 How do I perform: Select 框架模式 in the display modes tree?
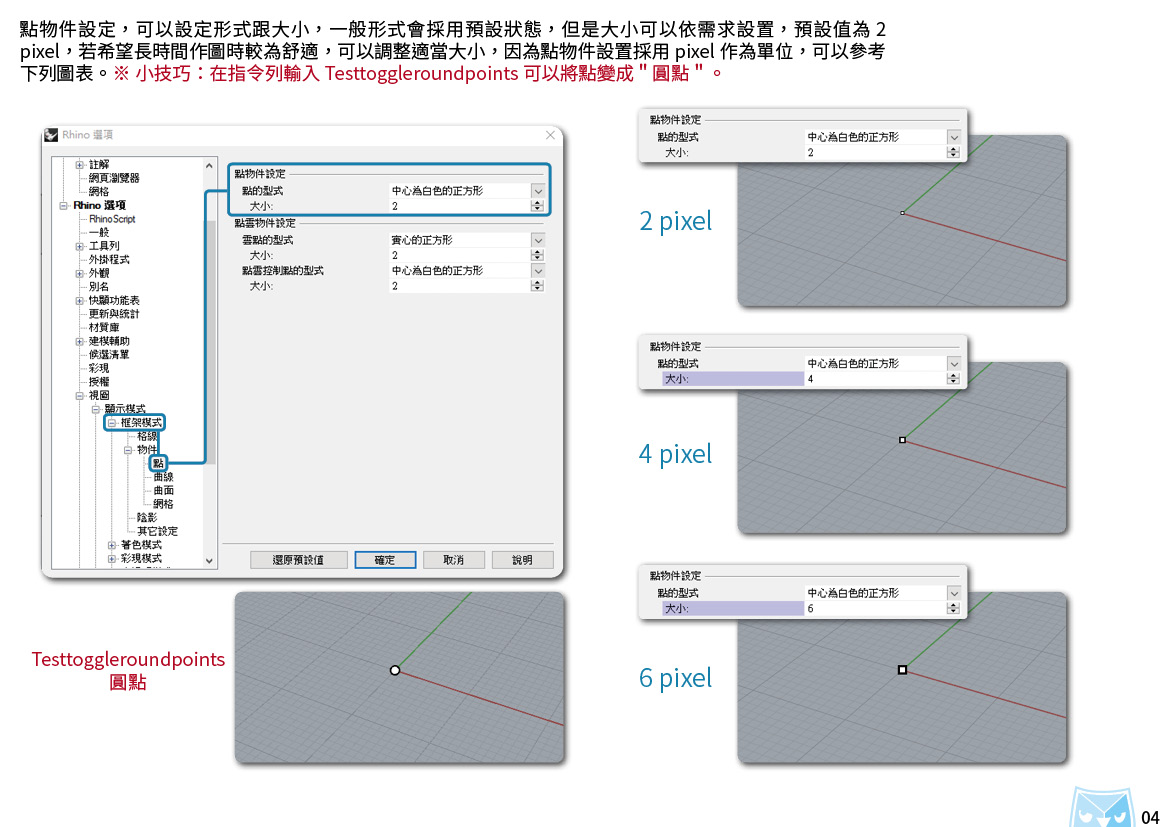coord(141,422)
